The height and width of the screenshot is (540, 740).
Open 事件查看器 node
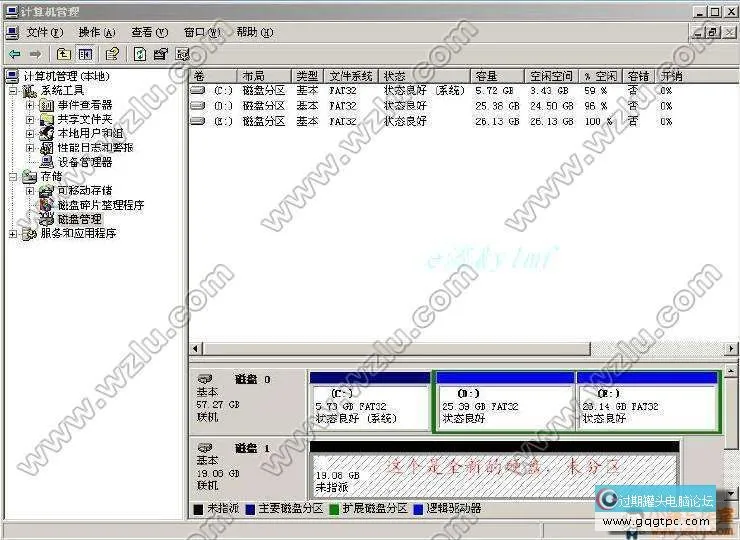click(85, 105)
